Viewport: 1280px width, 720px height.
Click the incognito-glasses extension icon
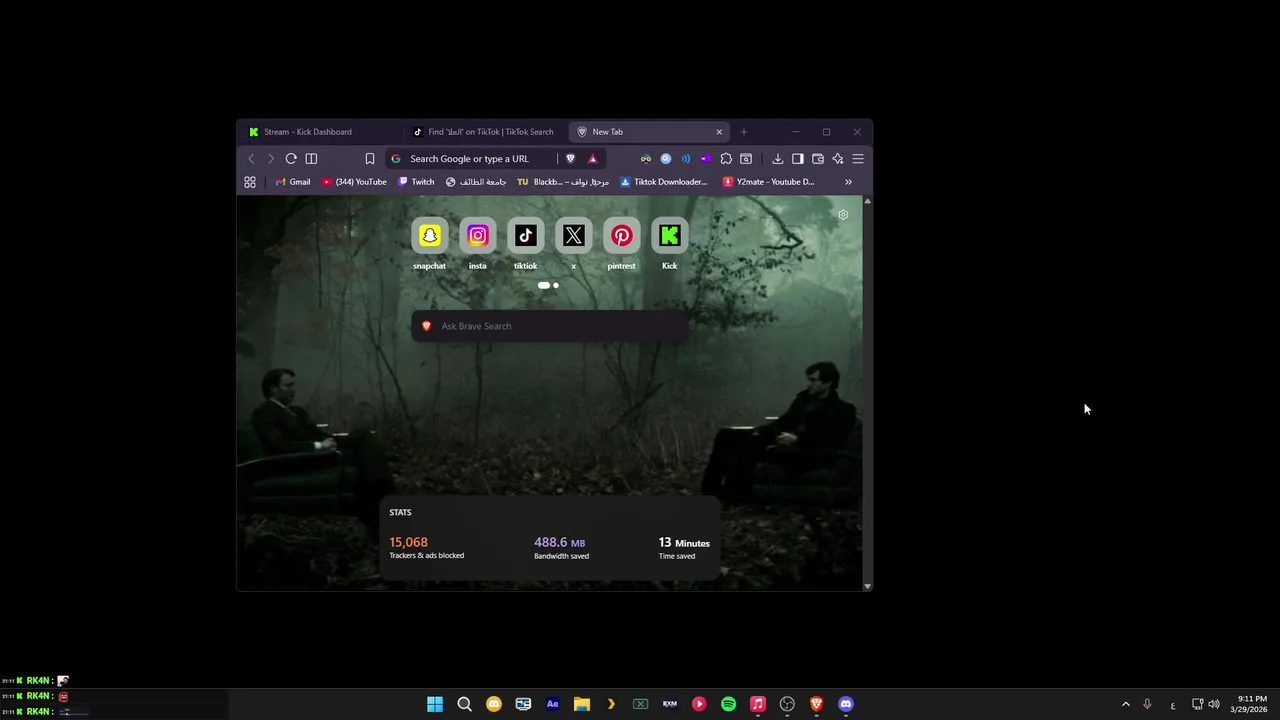tap(646, 158)
